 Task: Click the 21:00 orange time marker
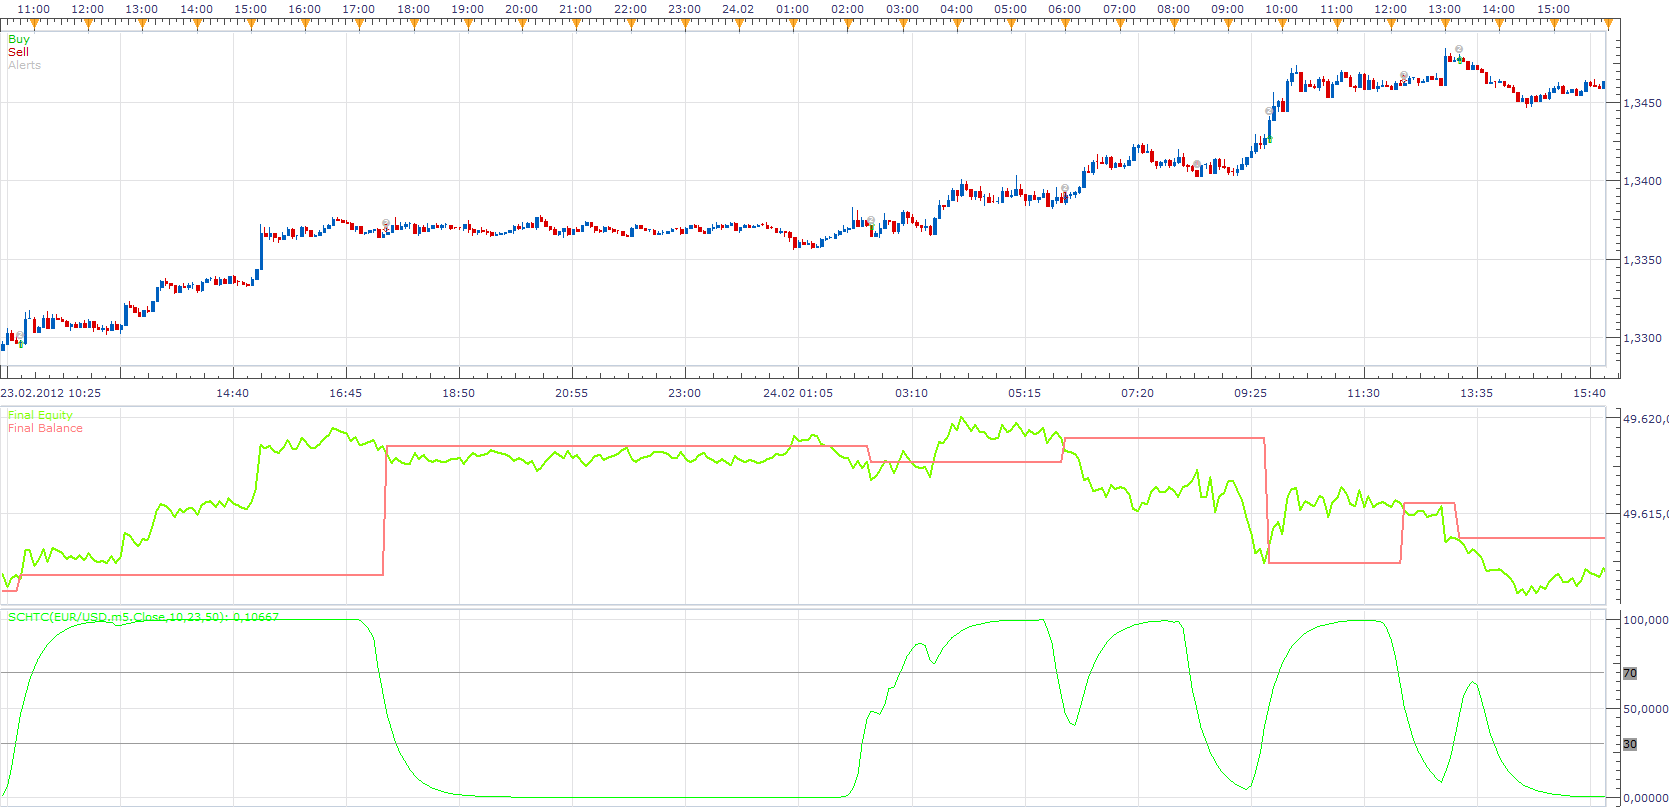pyautogui.click(x=575, y=25)
